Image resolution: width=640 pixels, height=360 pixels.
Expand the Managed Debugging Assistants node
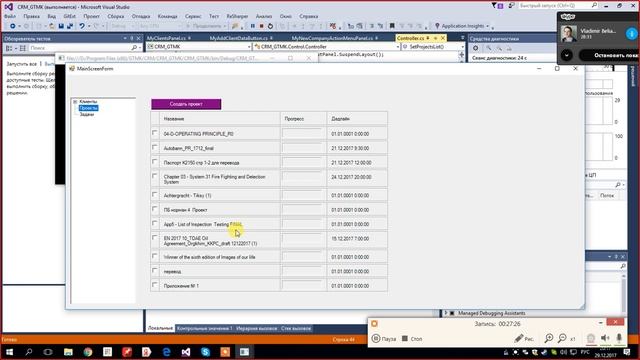(x=446, y=313)
